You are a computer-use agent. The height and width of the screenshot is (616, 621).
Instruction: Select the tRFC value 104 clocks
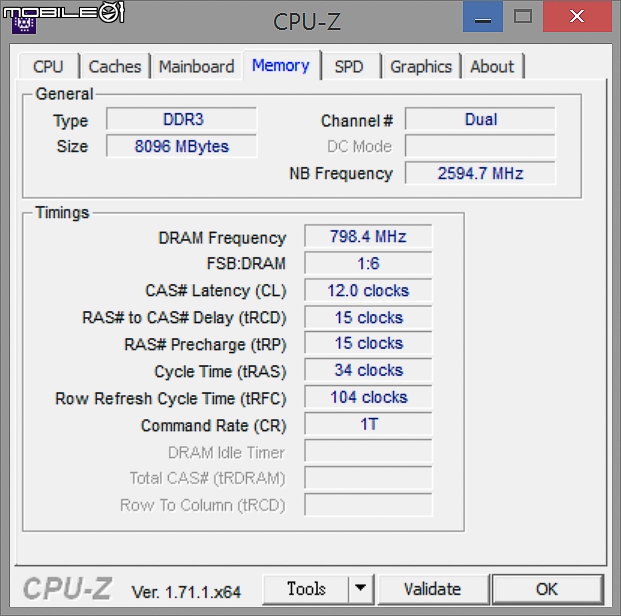[368, 397]
